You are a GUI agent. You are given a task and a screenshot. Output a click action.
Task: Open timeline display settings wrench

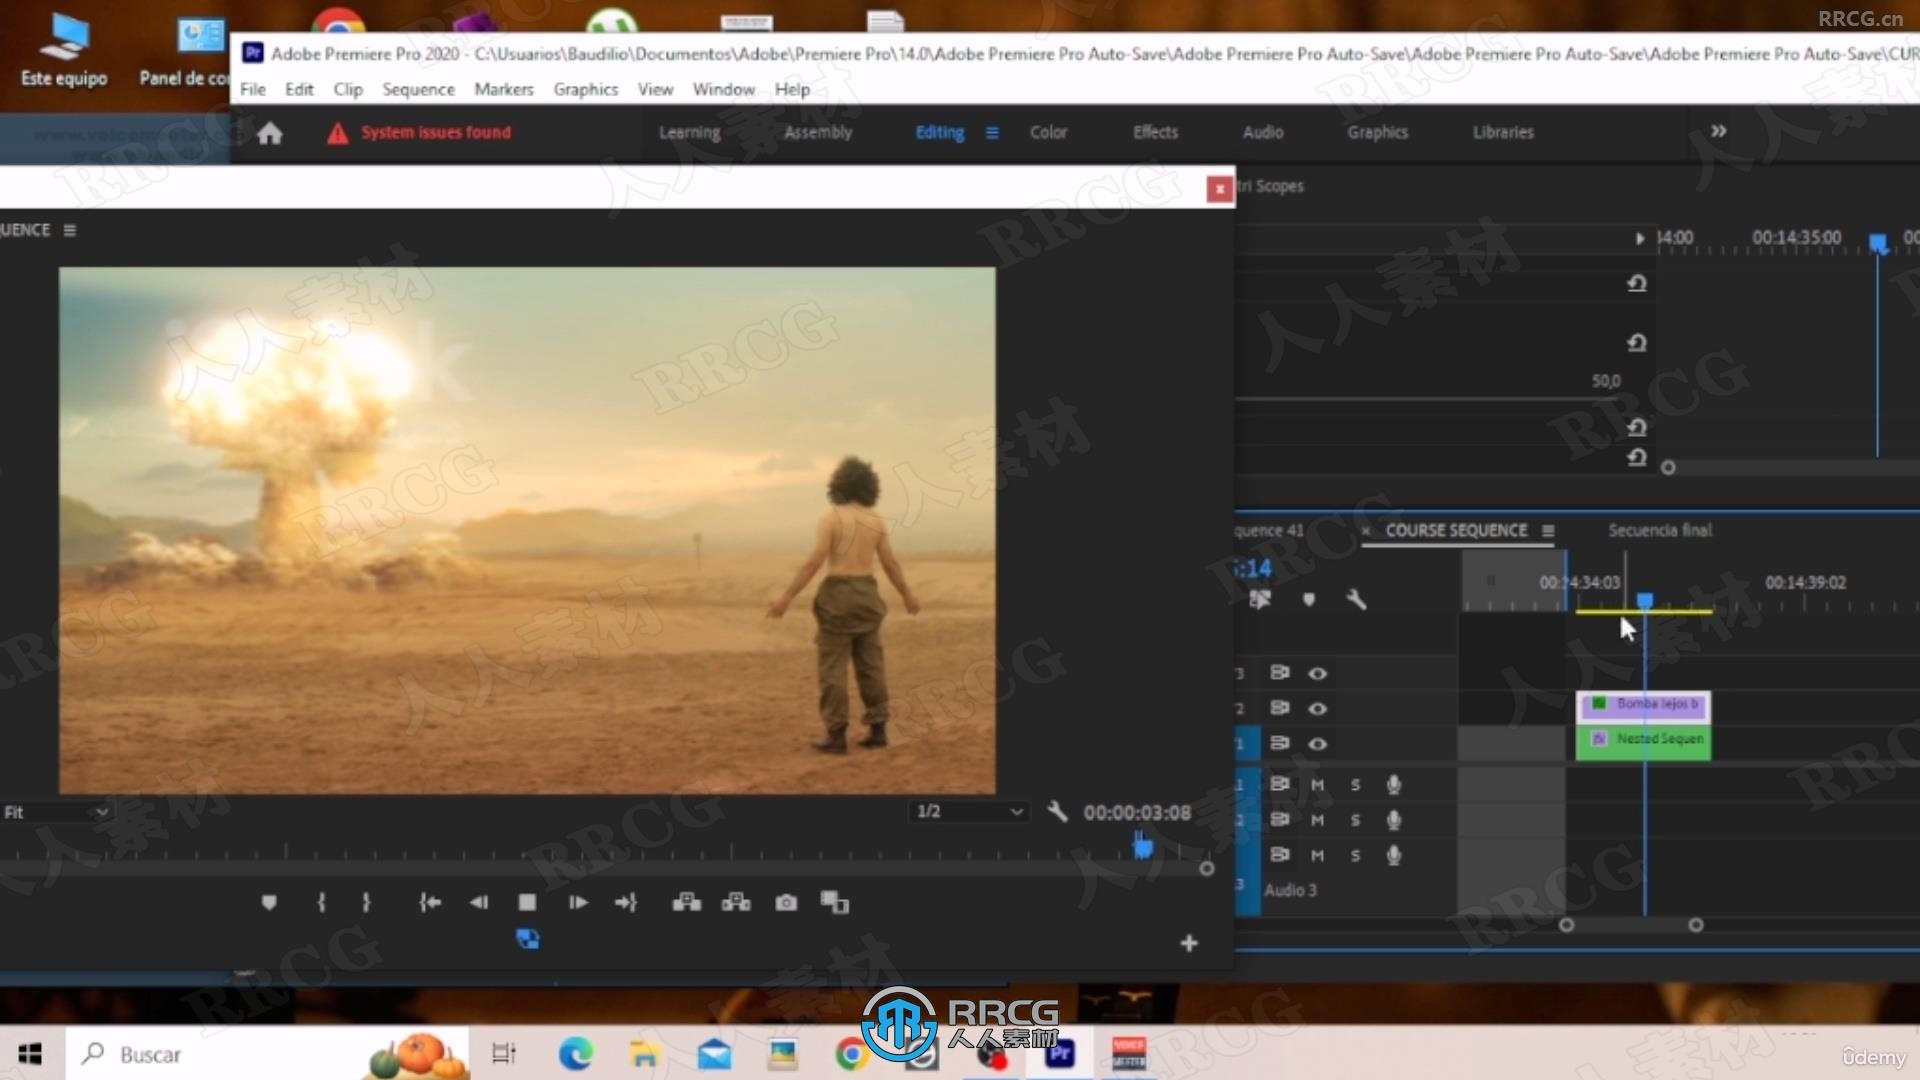tap(1356, 599)
